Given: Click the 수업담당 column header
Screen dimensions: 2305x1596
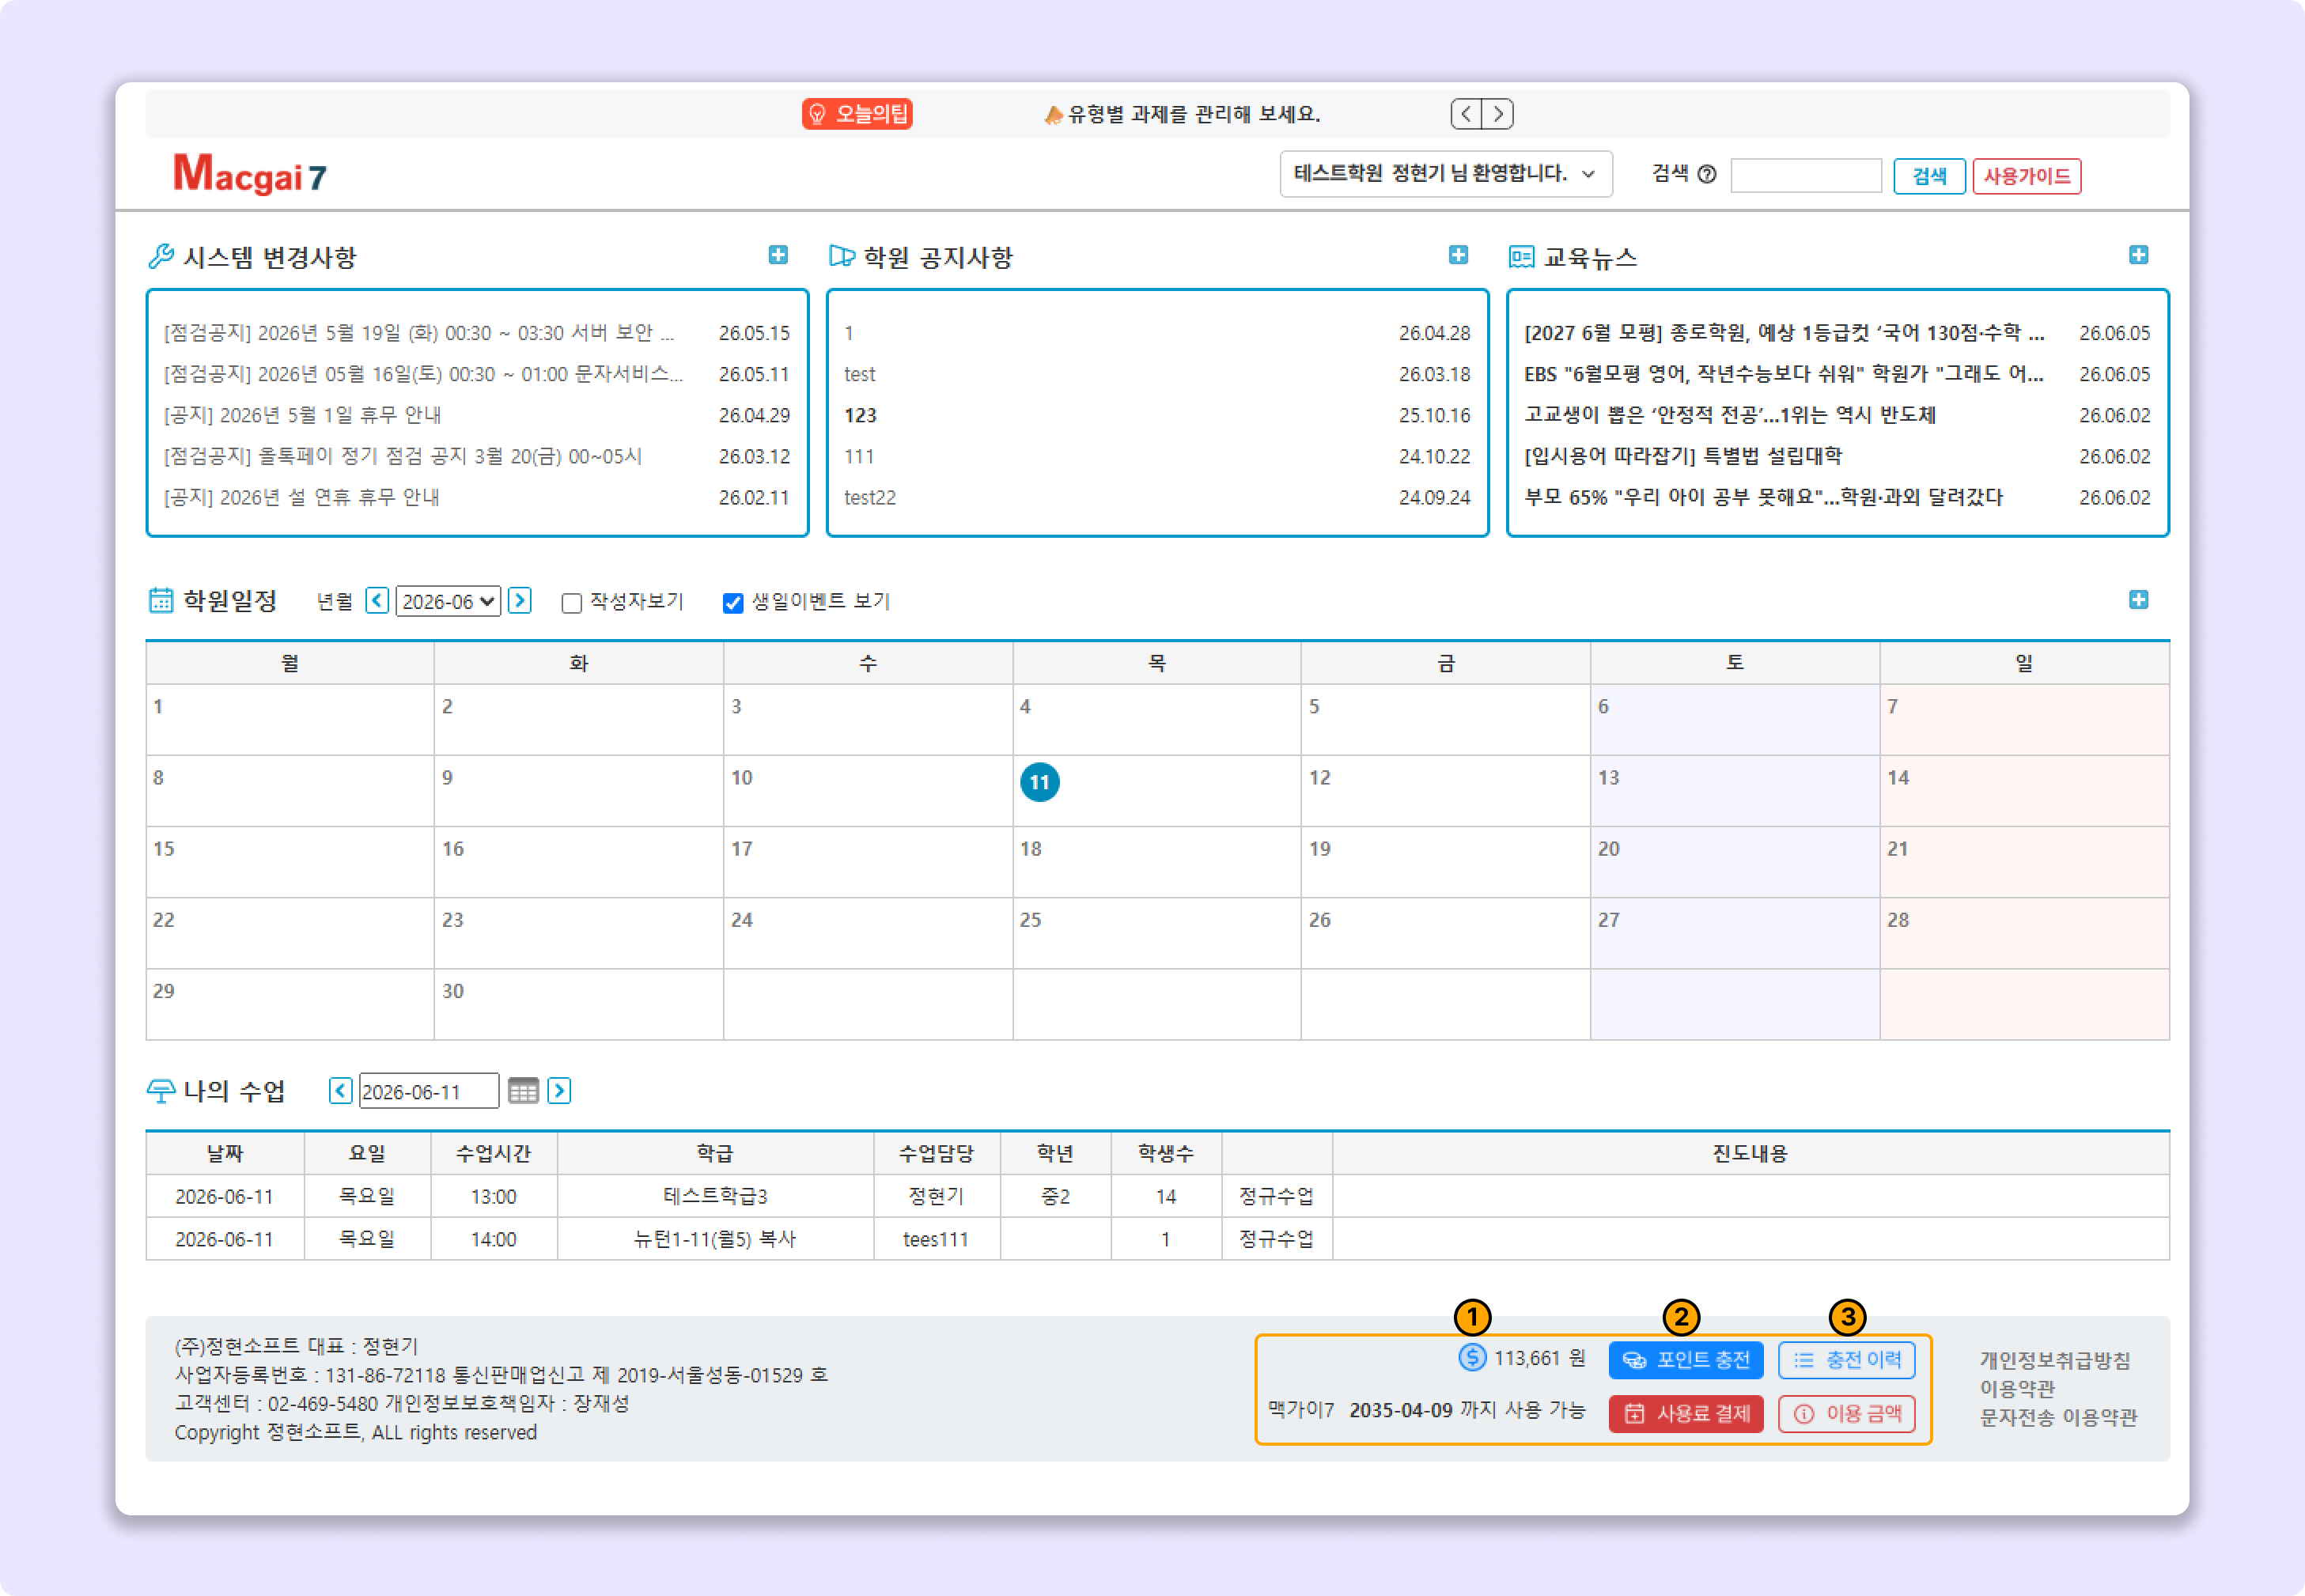Looking at the screenshot, I should coord(936,1153).
